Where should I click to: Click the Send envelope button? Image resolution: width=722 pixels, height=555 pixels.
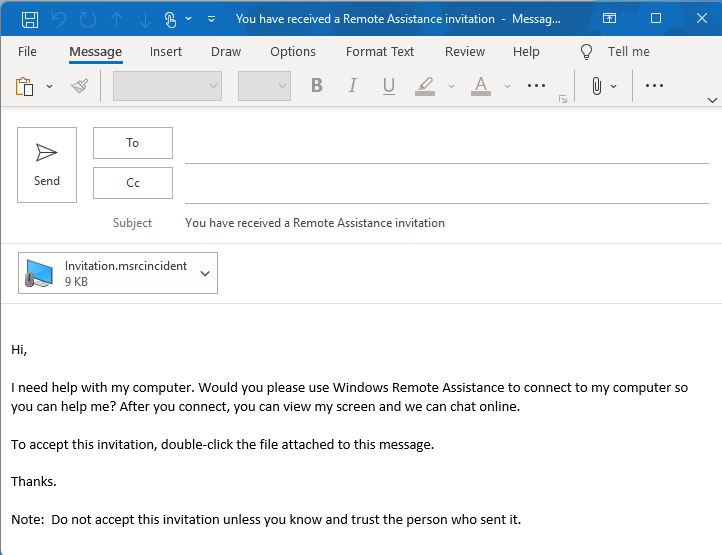47,165
